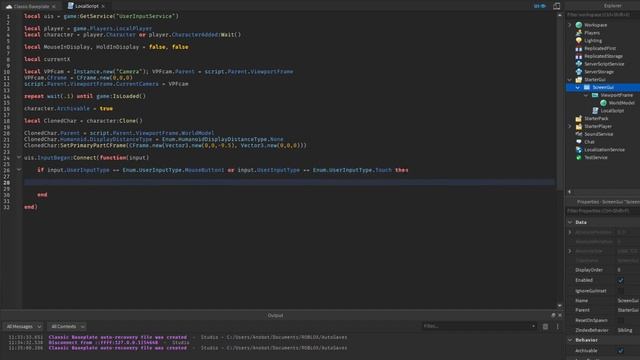Click the WorldModel icon
This screenshot has height=360, width=640.
[x=603, y=103]
